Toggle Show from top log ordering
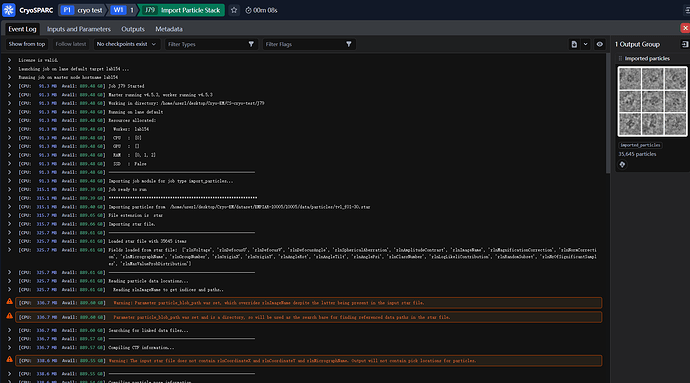690x383 pixels. 27,44
